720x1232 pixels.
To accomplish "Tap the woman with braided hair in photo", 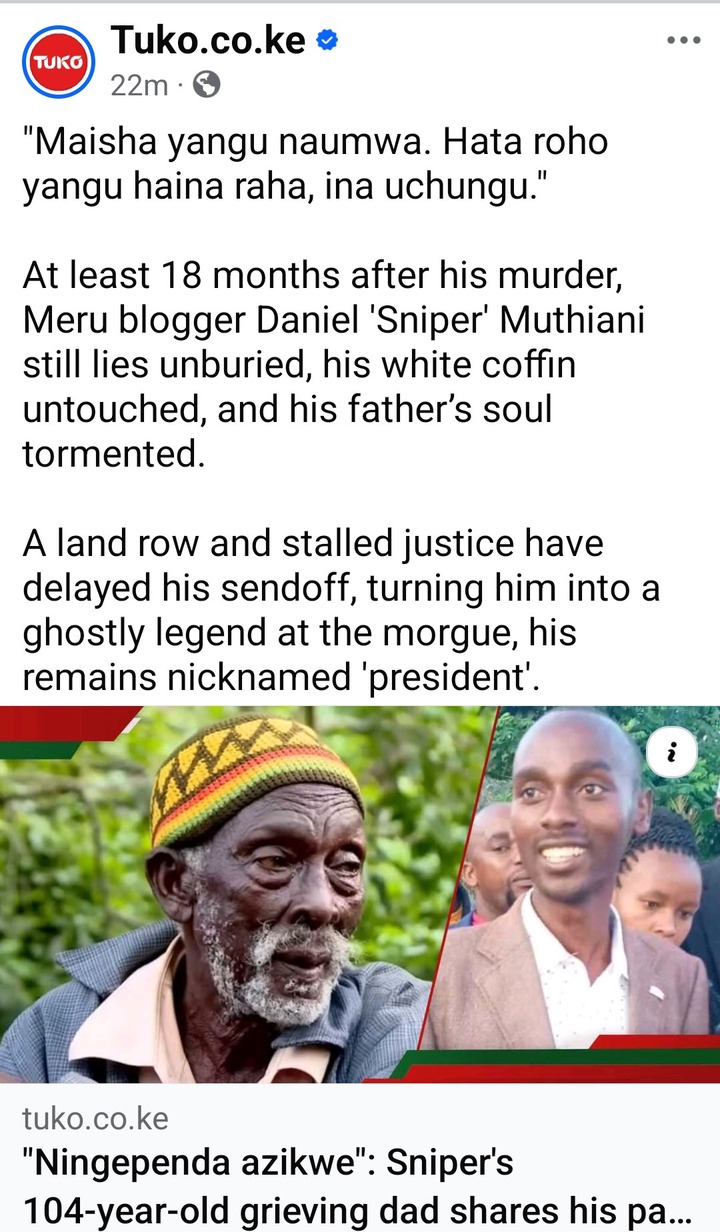I will (657, 880).
